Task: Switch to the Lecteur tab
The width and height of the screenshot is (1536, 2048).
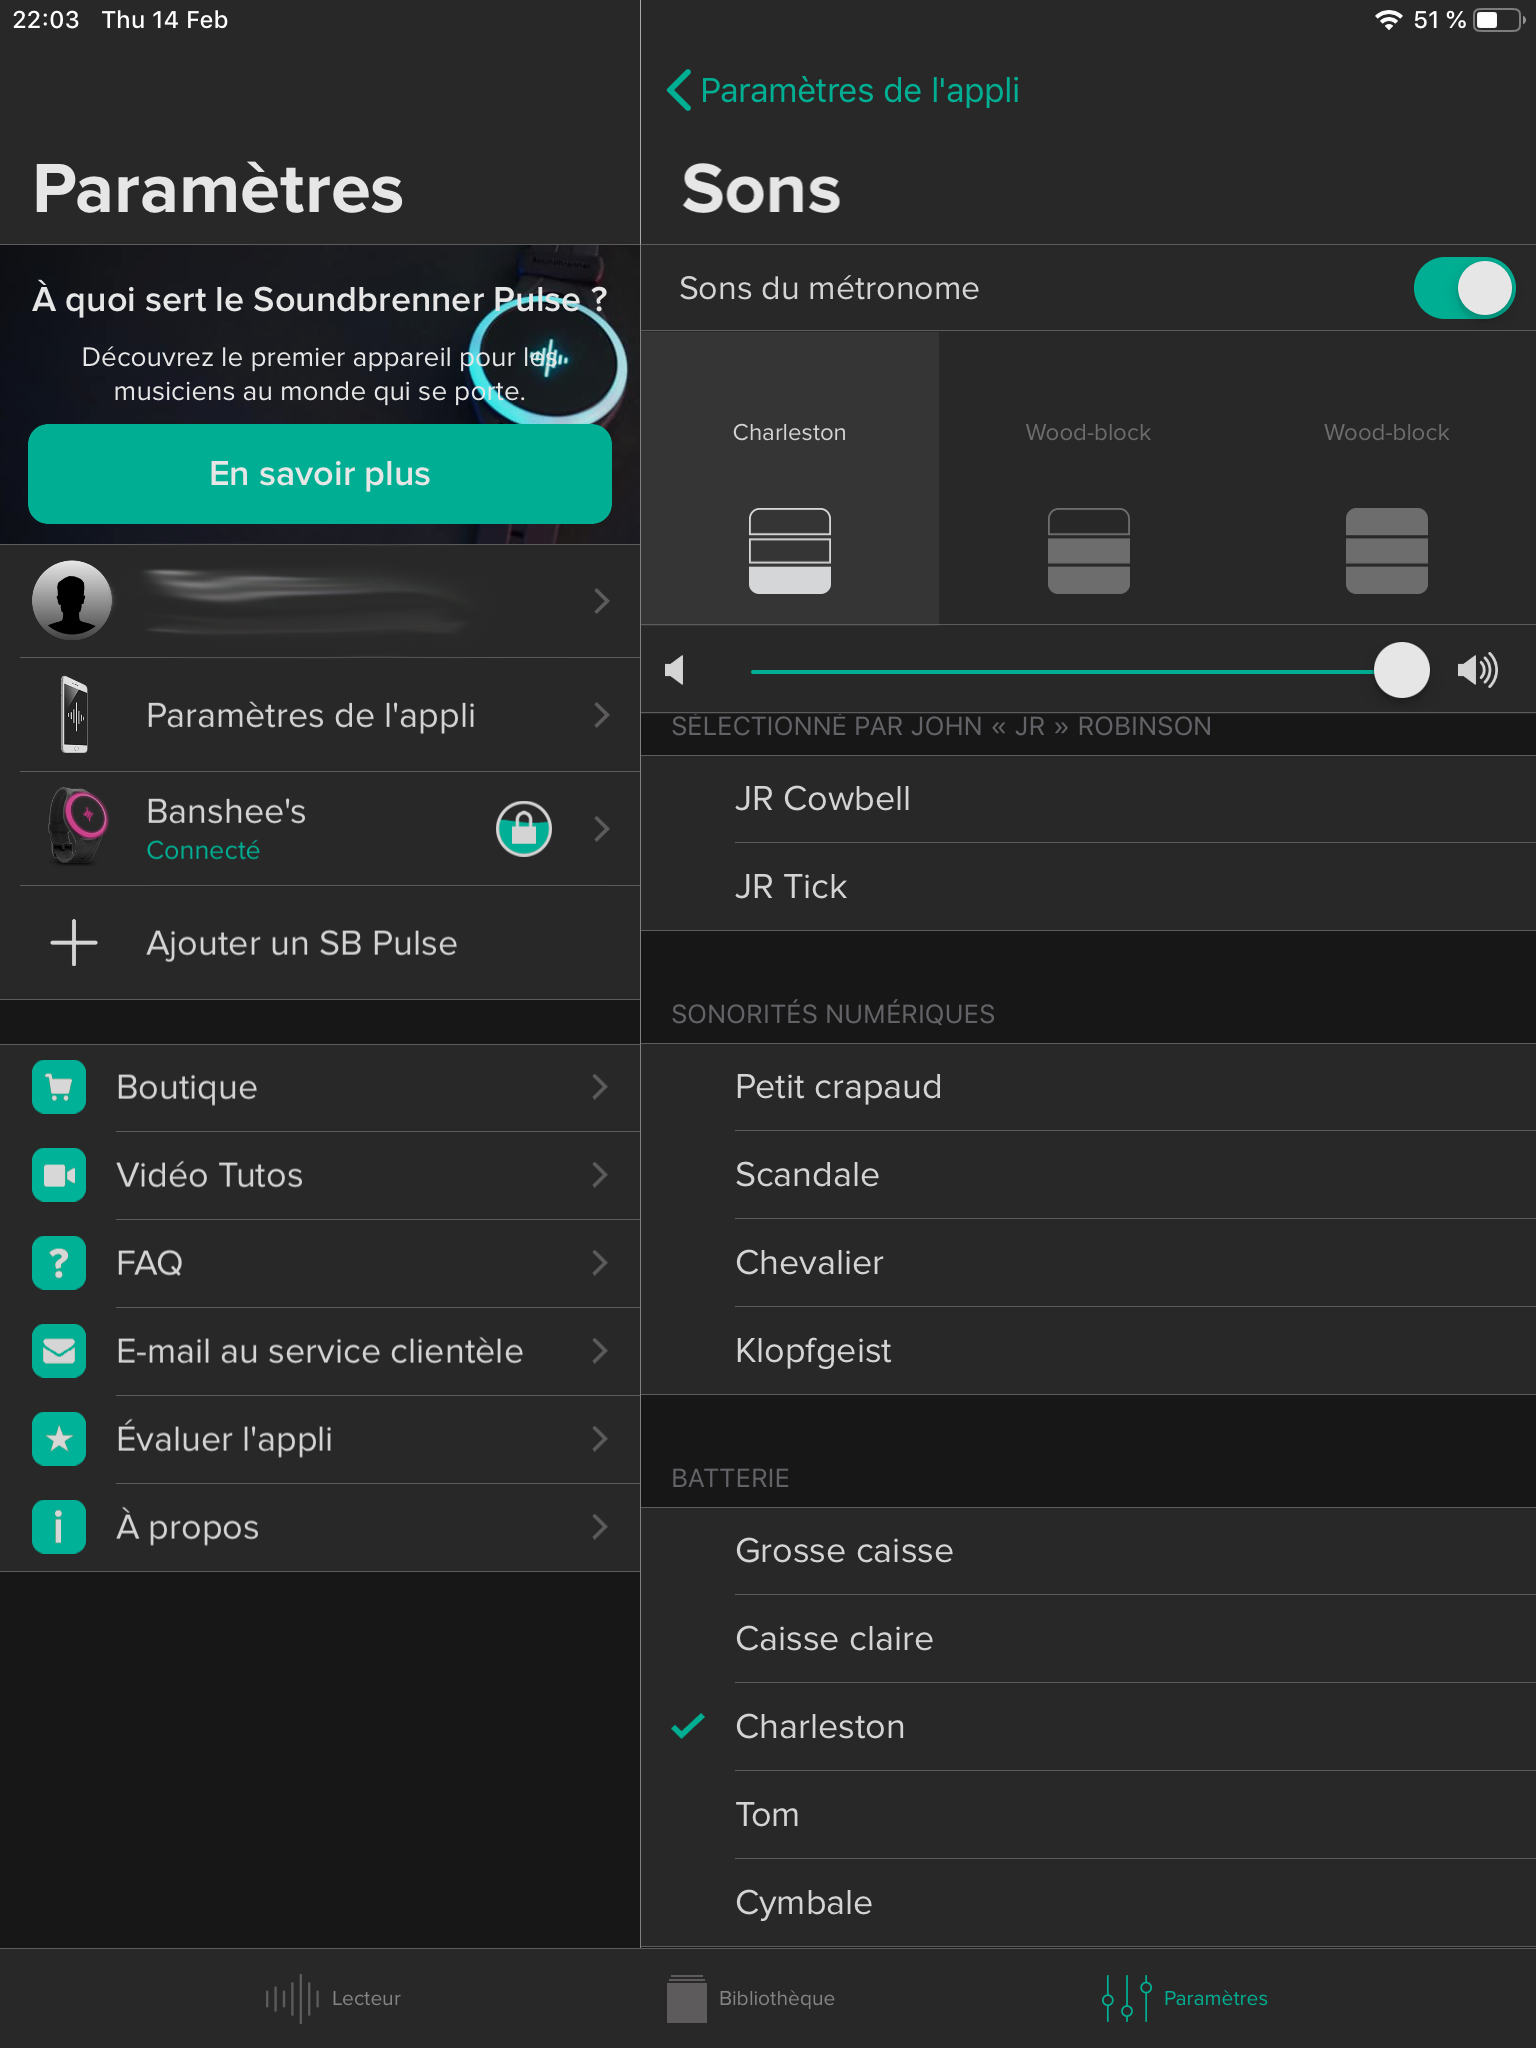Action: (332, 1998)
